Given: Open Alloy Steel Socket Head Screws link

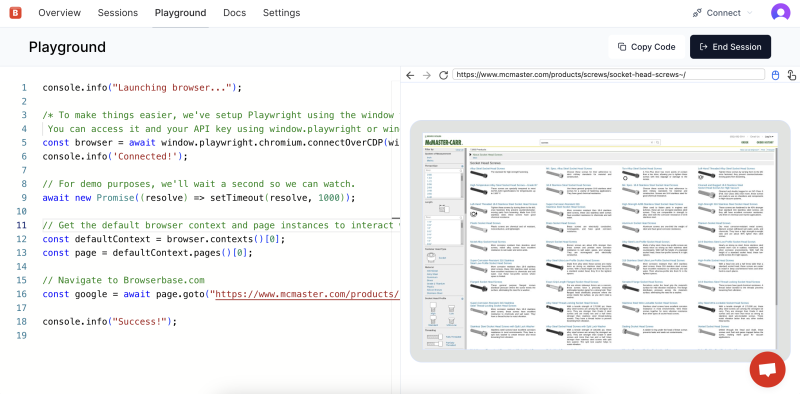Looking at the screenshot, I should pyautogui.click(x=488, y=168).
